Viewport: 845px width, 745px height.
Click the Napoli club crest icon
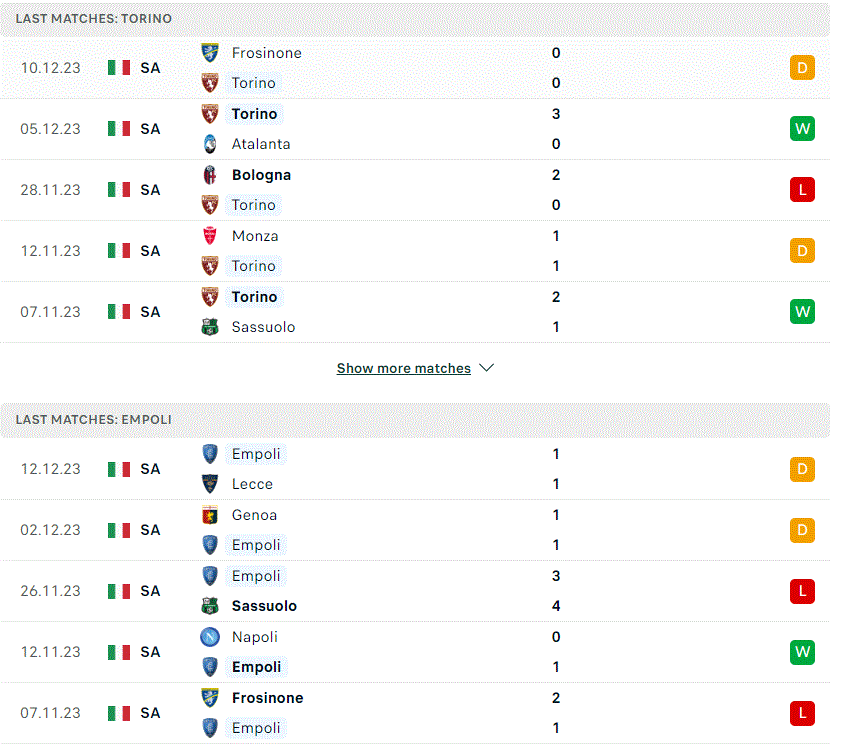210,637
